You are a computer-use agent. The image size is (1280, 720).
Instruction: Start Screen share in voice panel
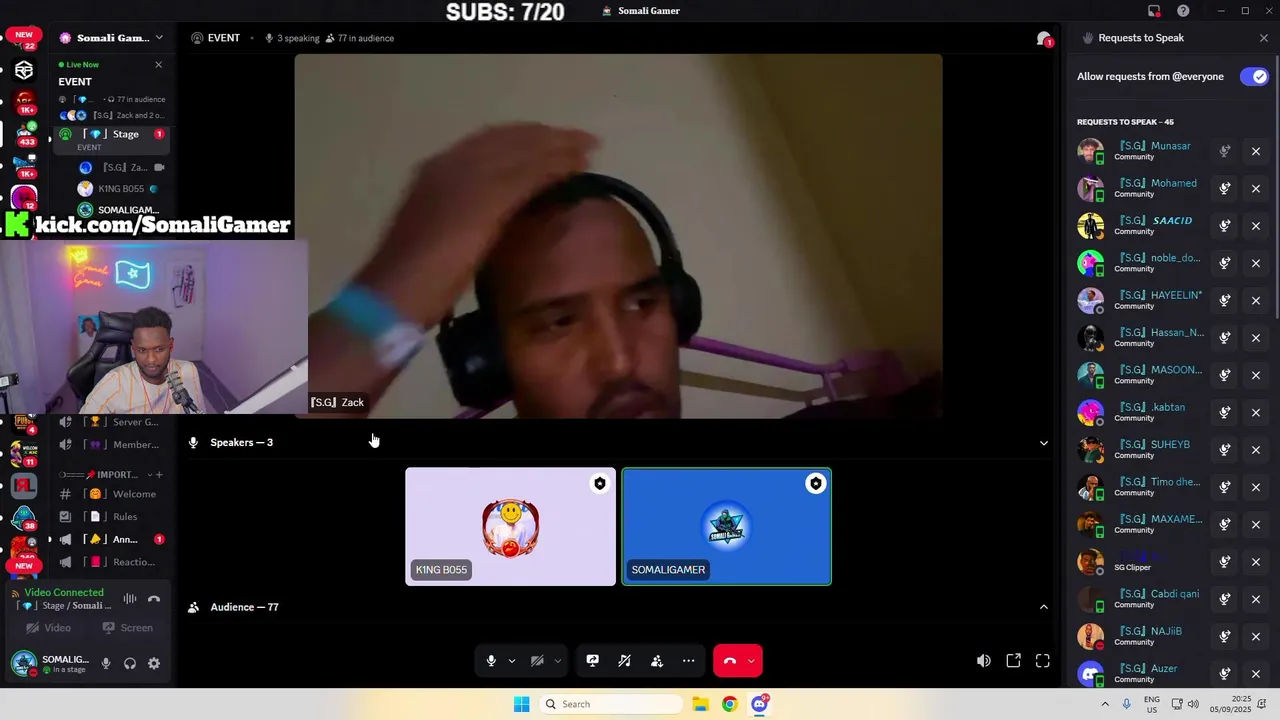coord(127,628)
